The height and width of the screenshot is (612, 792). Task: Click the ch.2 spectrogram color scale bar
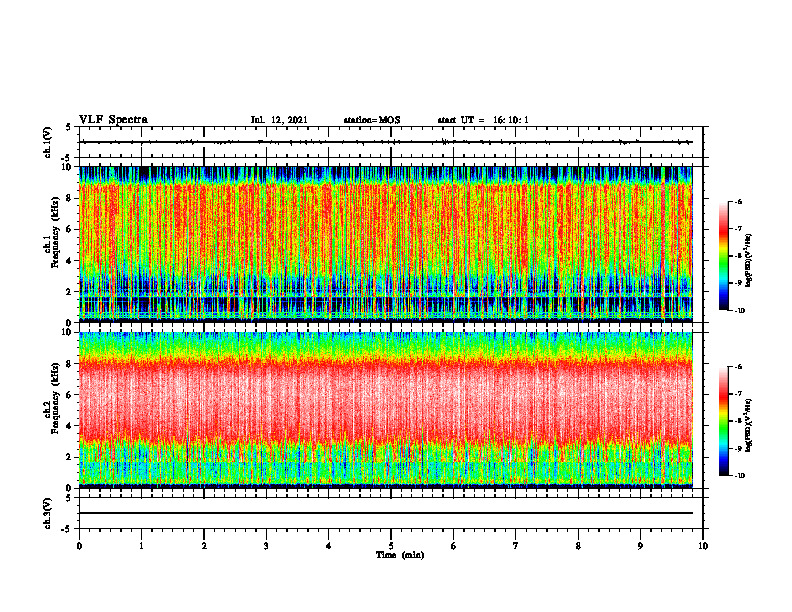click(723, 421)
